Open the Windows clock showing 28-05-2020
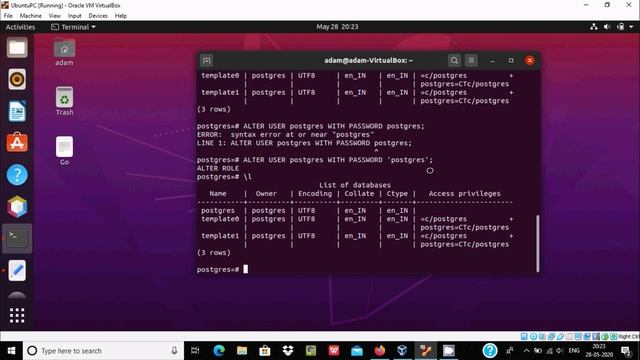Screen dimensions: 640x360 599,351
